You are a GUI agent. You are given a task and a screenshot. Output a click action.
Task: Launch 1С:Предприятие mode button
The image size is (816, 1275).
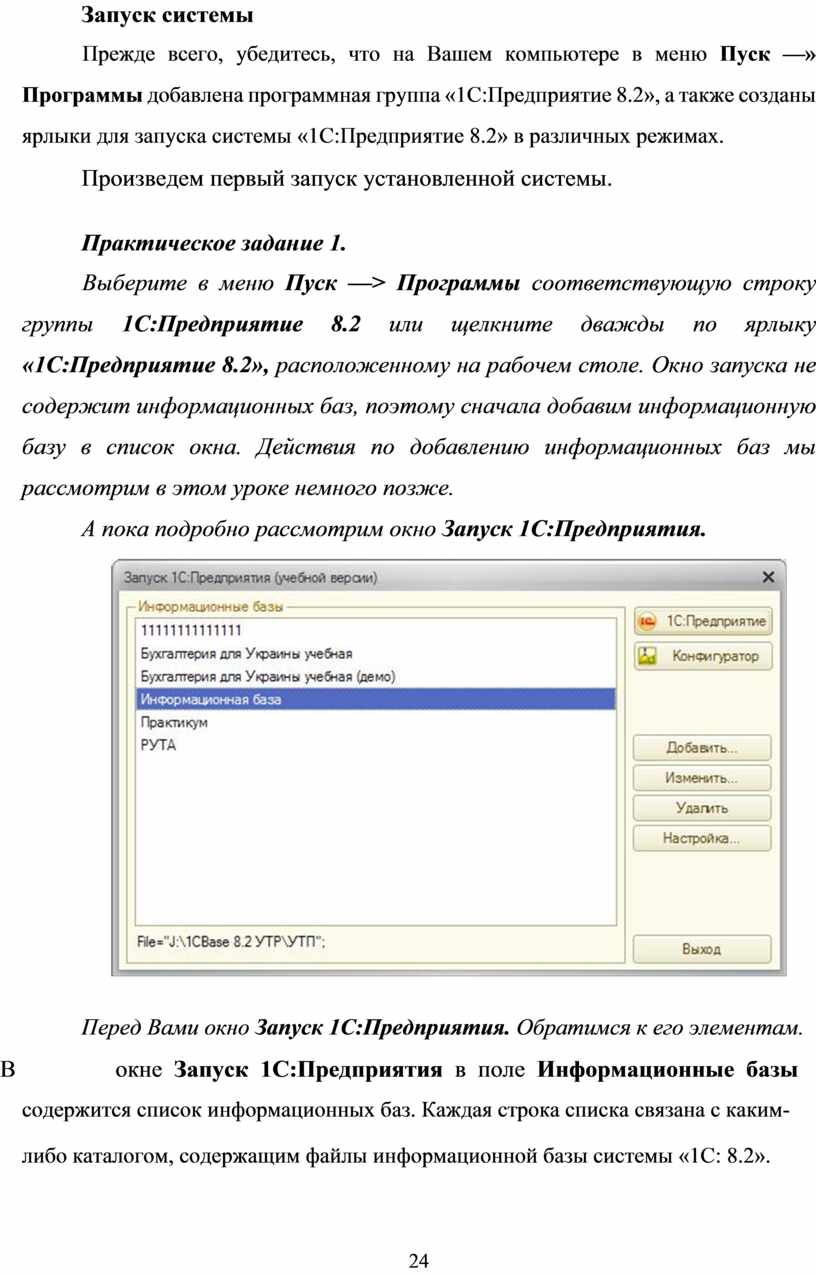coord(703,621)
